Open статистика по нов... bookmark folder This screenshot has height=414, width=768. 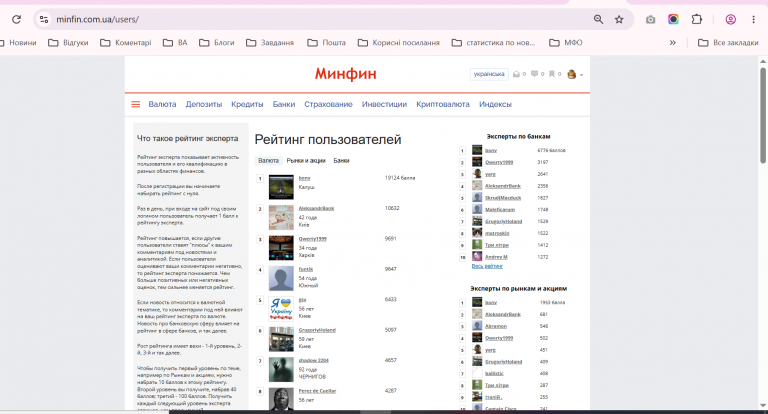pos(494,43)
